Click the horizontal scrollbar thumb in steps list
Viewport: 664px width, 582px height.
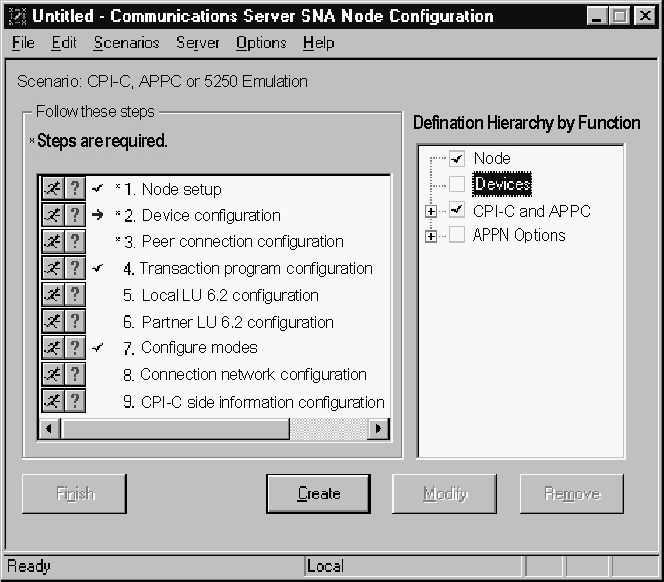[x=175, y=428]
